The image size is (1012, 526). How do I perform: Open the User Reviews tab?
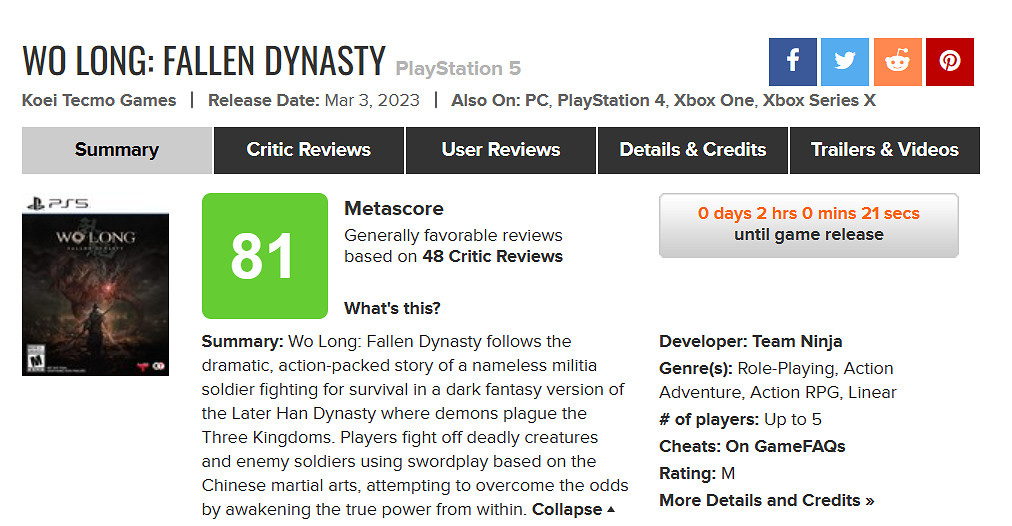point(501,150)
